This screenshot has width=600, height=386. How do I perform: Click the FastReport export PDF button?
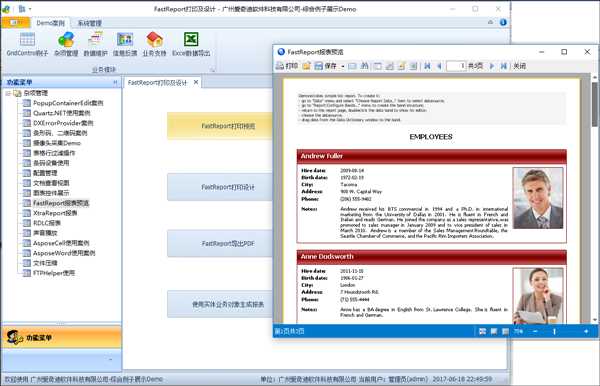click(220, 243)
